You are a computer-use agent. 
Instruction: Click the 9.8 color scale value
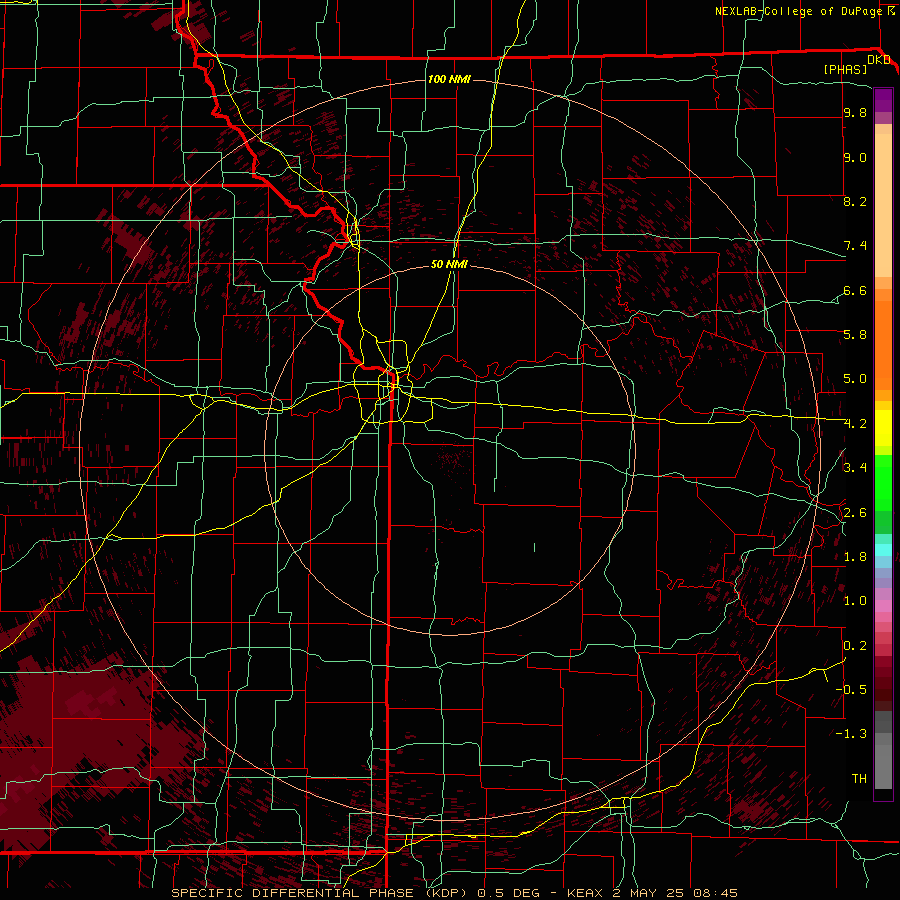pyautogui.click(x=855, y=113)
